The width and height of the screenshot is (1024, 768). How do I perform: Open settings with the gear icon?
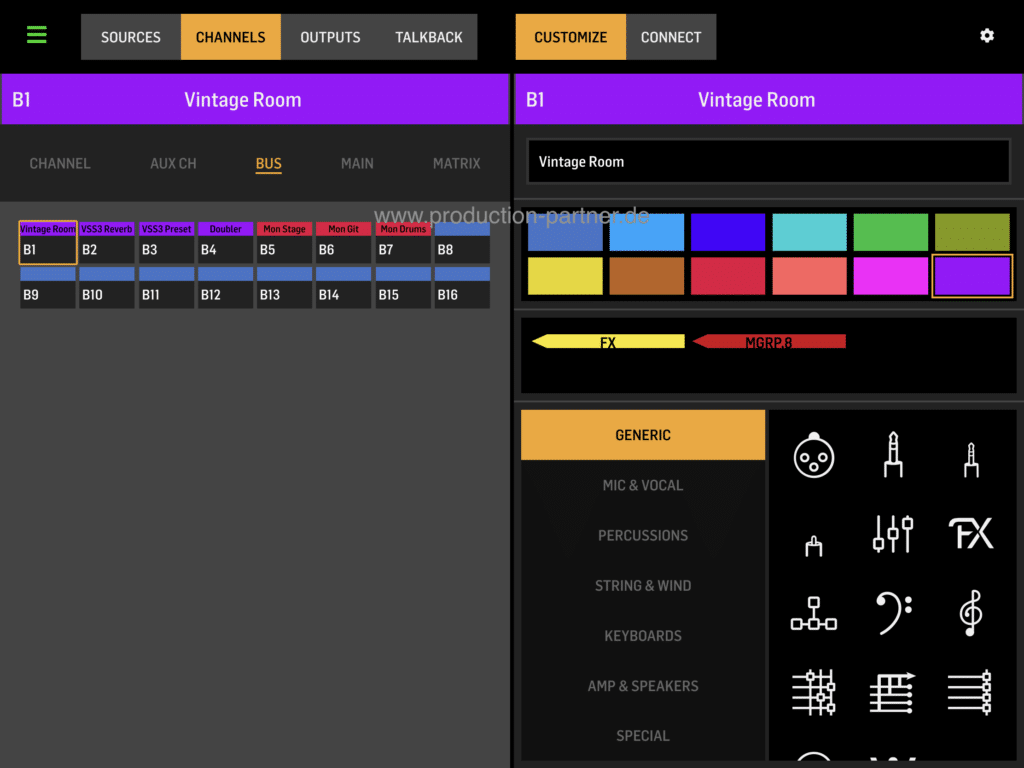[986, 36]
